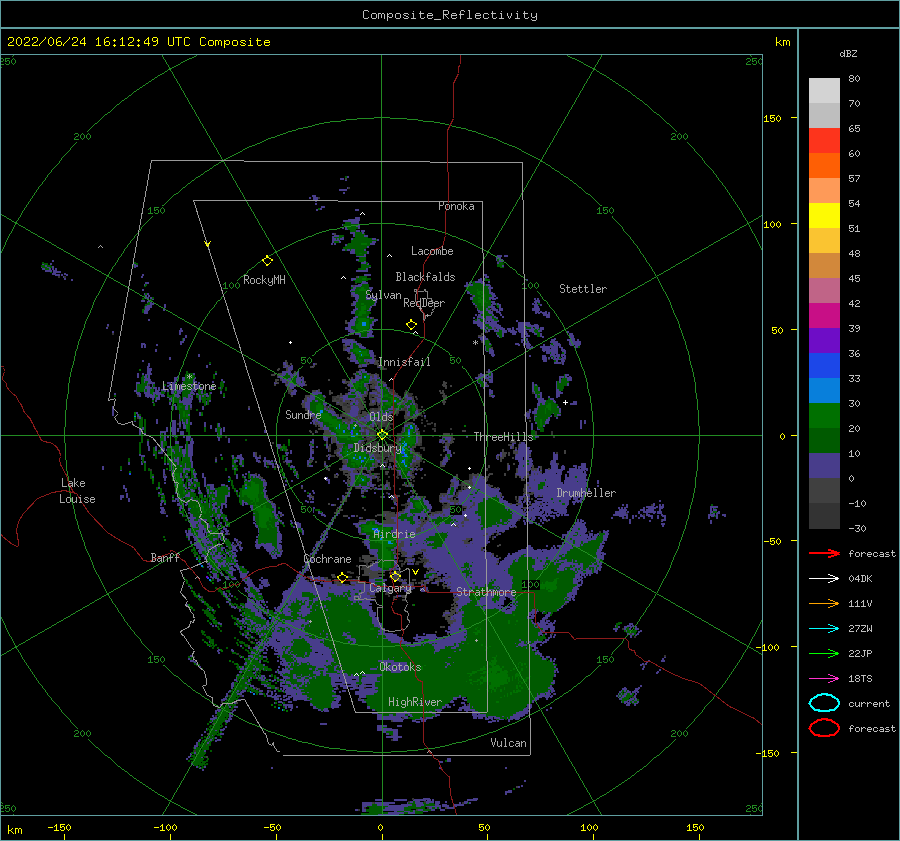The image size is (900, 841).
Task: Click the yellow diamond marker below Cochrane
Action: [x=343, y=577]
